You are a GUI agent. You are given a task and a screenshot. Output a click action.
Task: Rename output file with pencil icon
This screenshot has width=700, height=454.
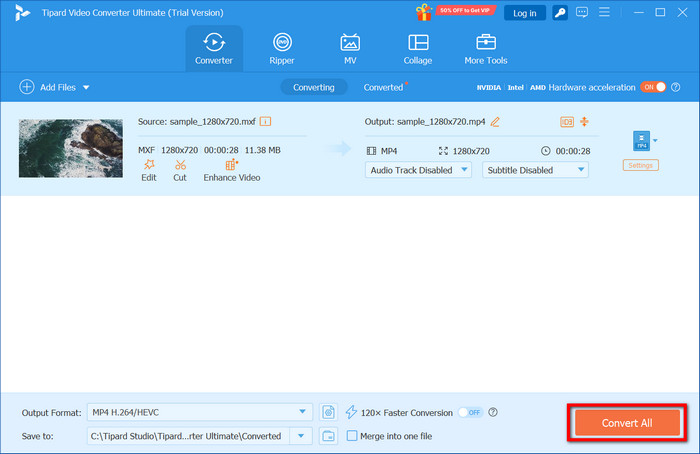tap(495, 122)
